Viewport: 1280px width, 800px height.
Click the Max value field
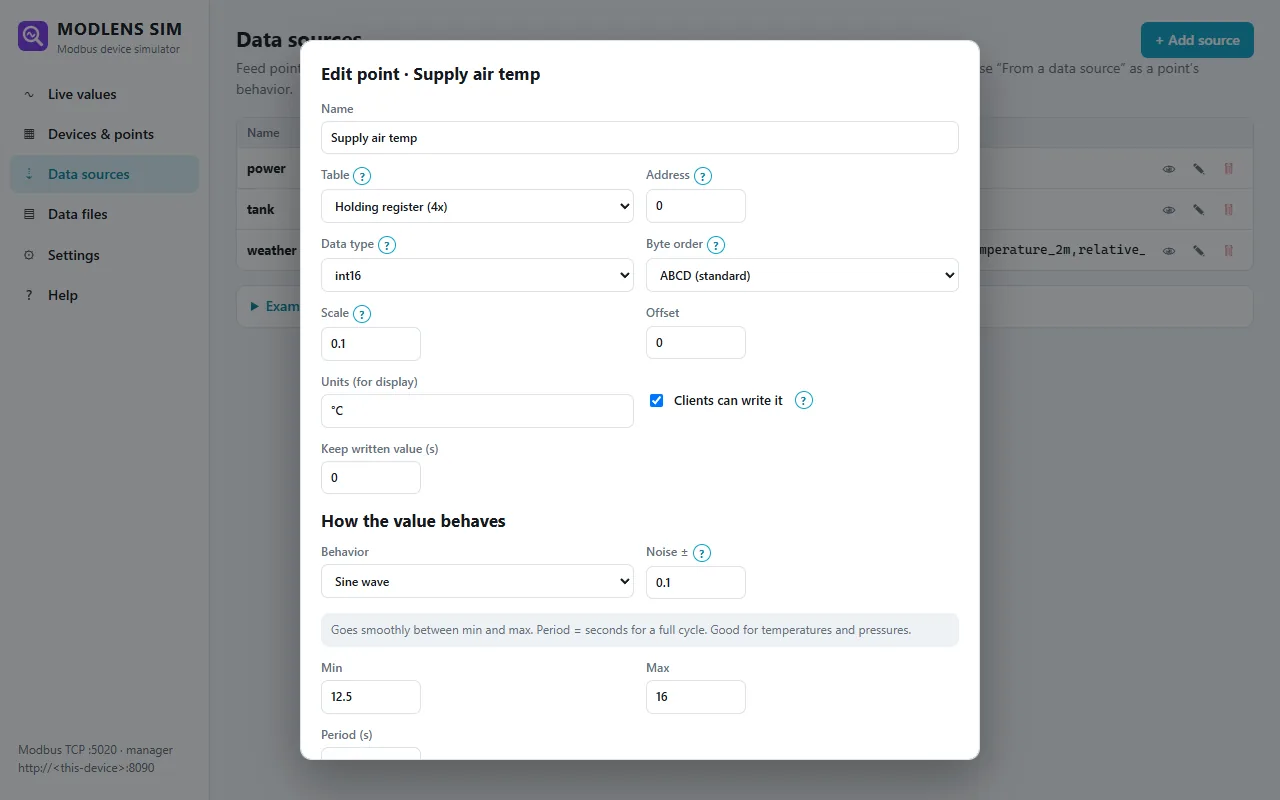[696, 697]
